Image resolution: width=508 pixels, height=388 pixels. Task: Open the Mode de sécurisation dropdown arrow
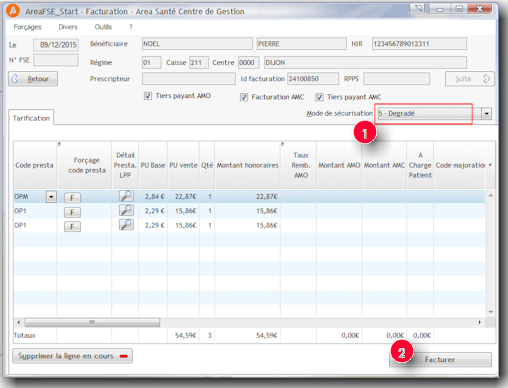click(x=486, y=114)
